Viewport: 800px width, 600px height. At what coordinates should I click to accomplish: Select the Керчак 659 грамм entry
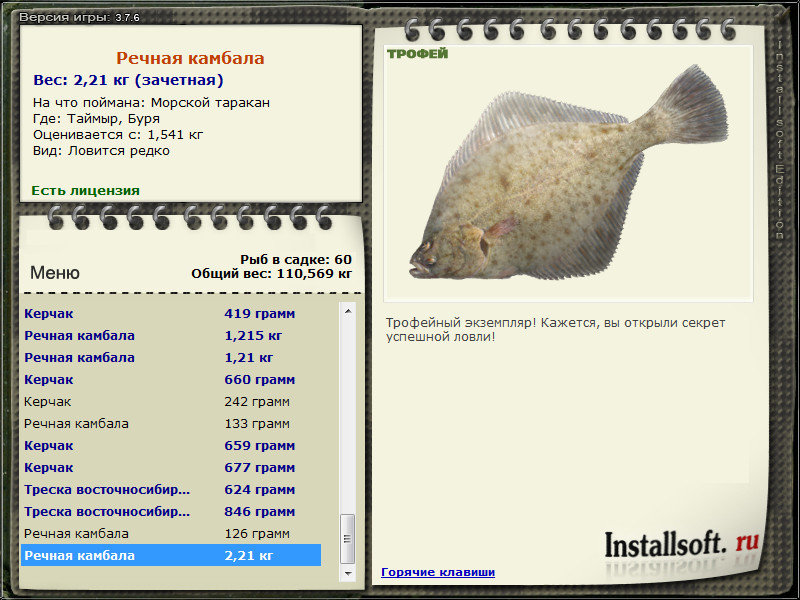coord(171,445)
